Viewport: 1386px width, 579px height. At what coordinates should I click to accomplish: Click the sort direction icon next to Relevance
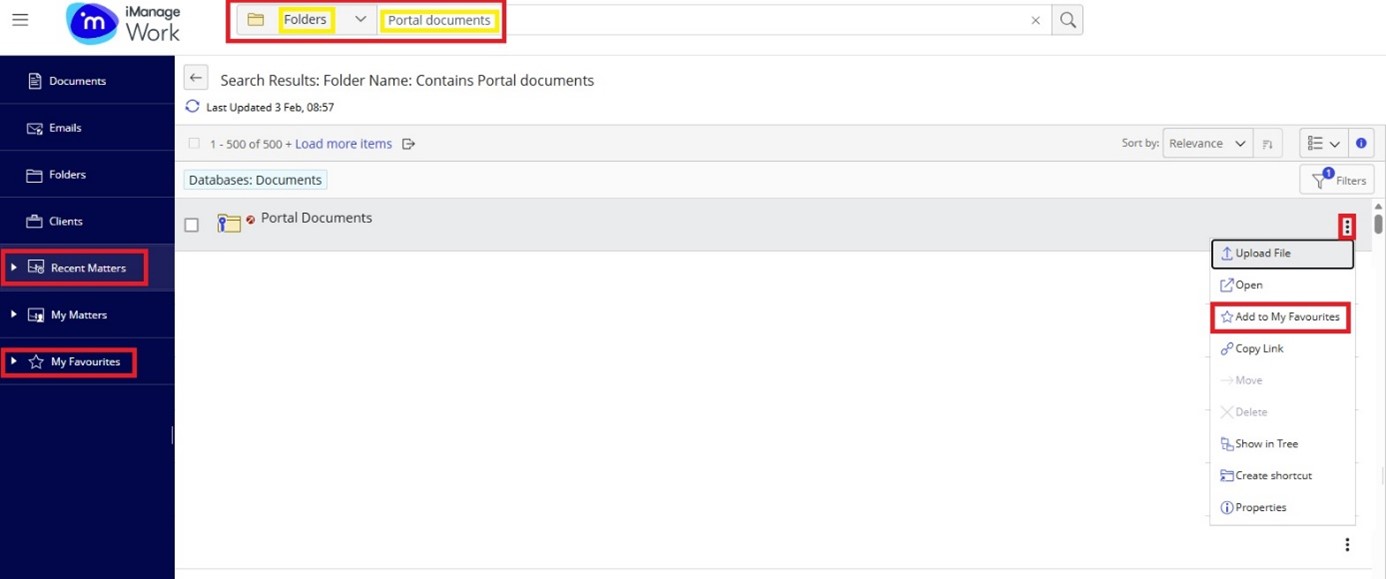pos(1267,143)
